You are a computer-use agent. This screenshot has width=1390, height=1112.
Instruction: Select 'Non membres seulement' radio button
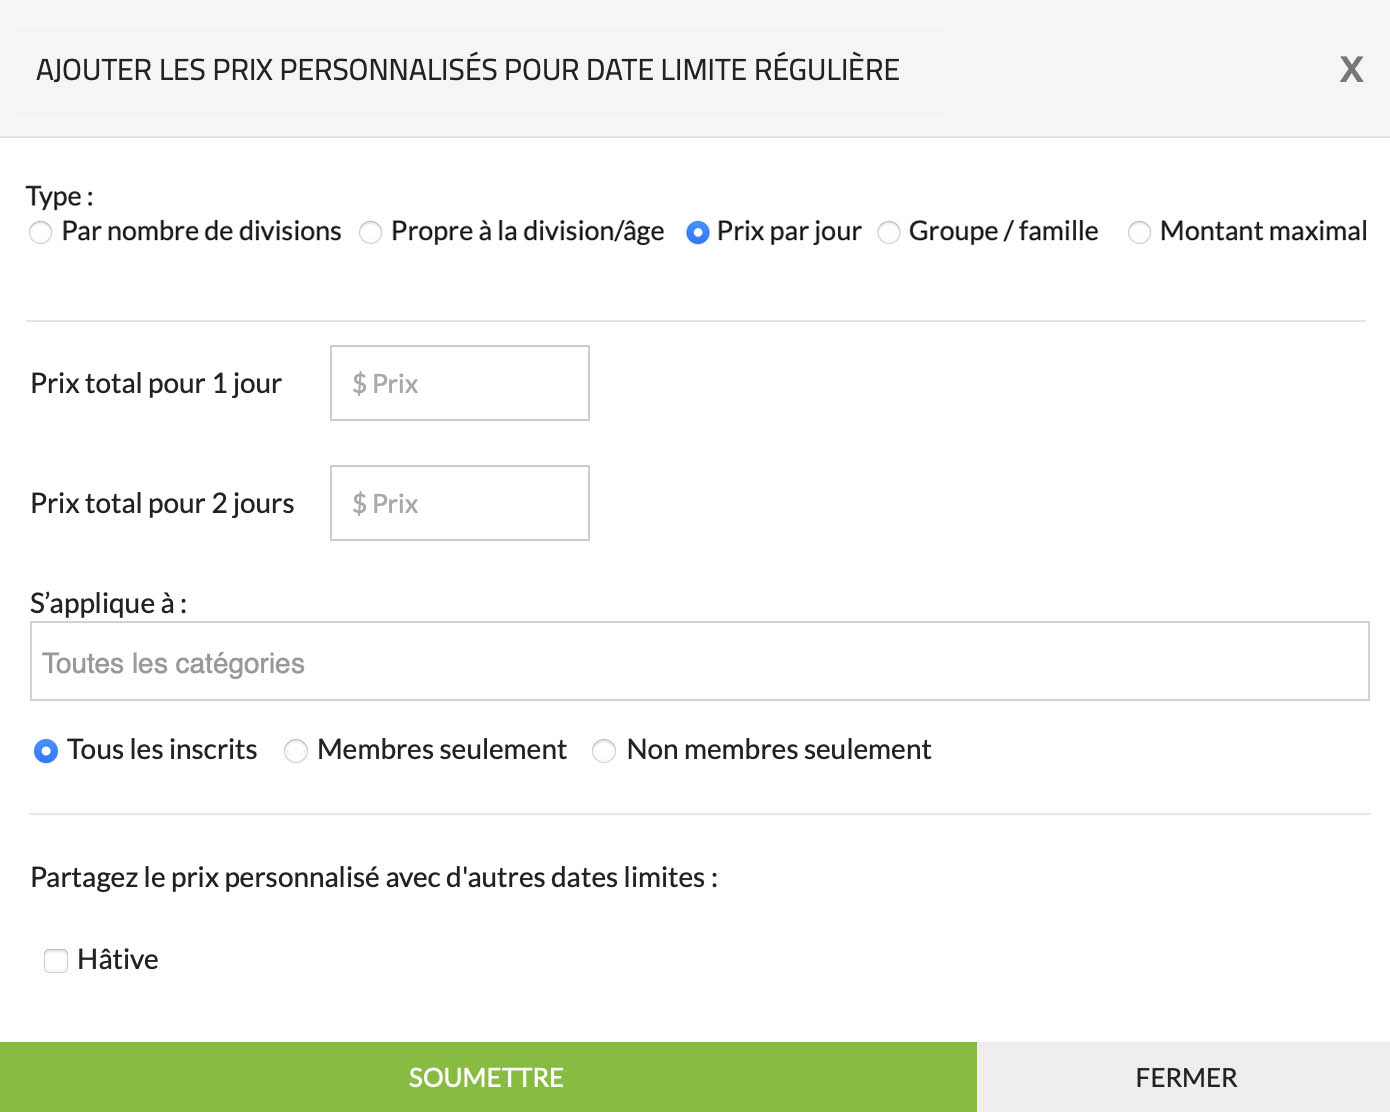(604, 751)
